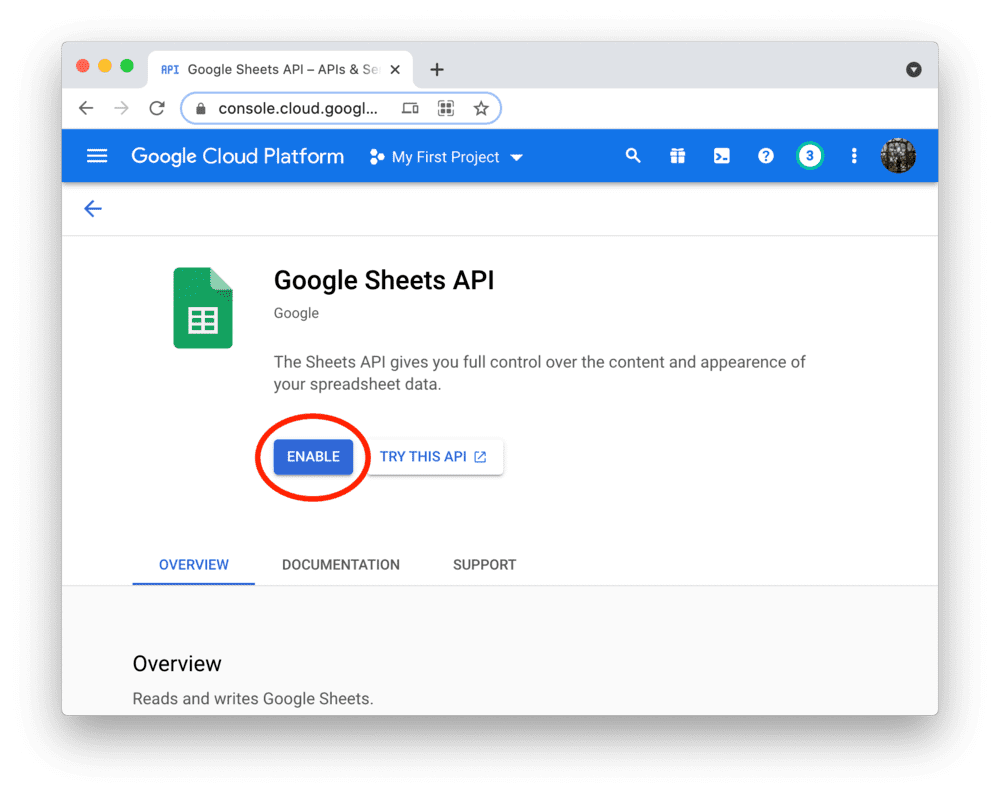
Task: Switch to the DOCUMENTATION tab
Action: coord(340,564)
